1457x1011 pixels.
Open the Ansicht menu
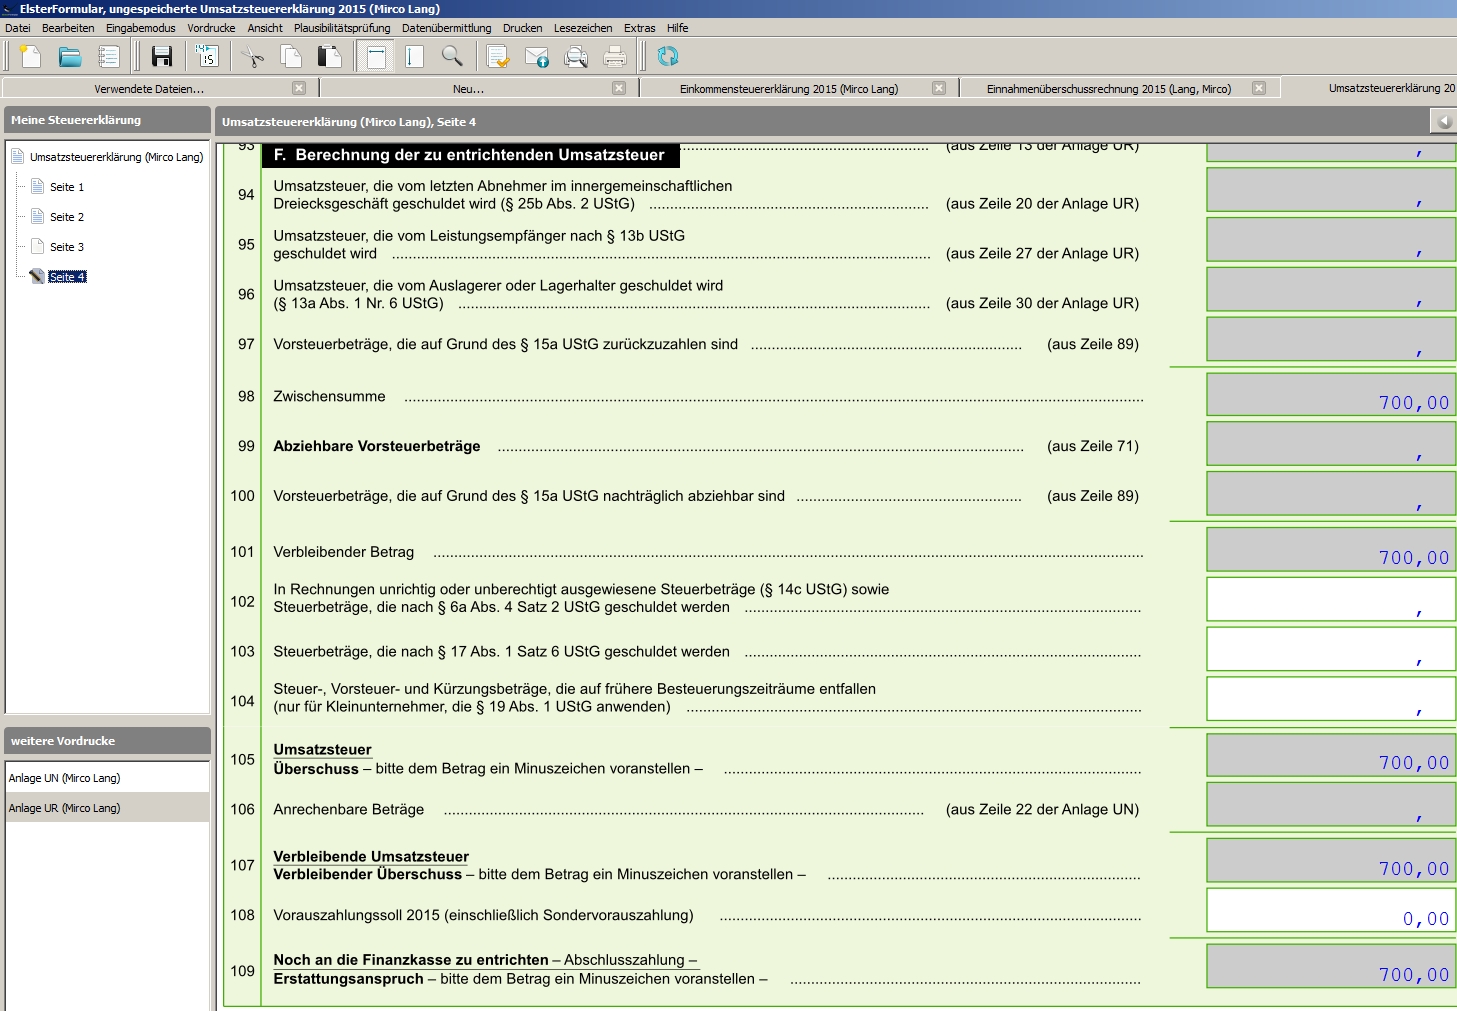[265, 28]
